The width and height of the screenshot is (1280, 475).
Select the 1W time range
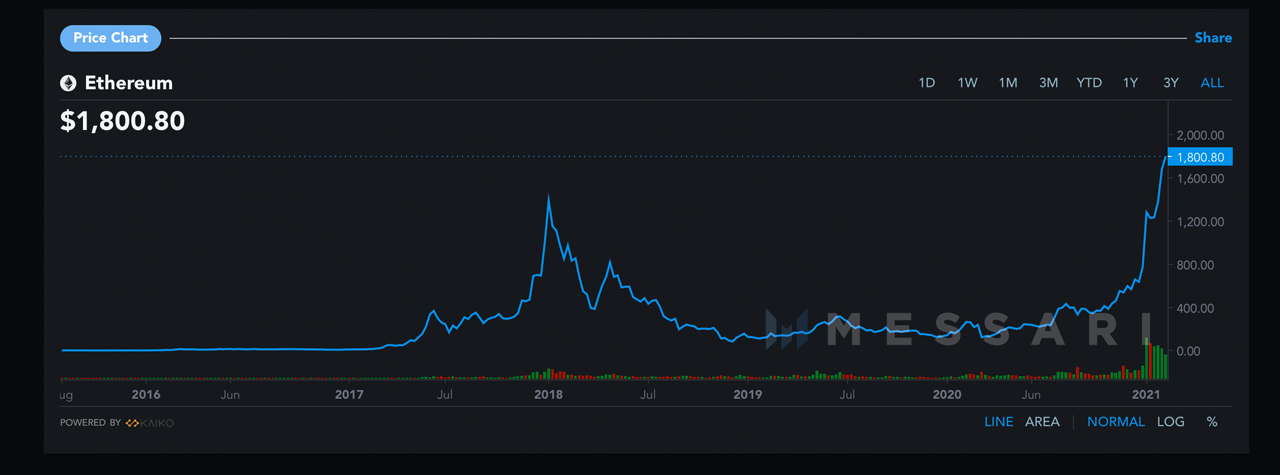point(967,83)
